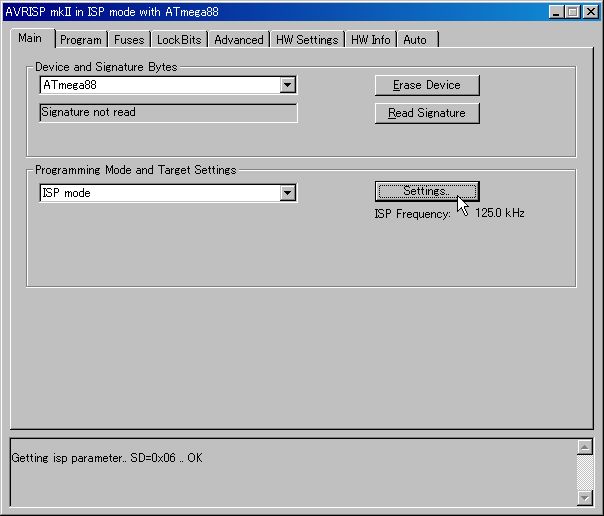
Task: Expand the ISP mode dropdown
Action: pyautogui.click(x=287, y=193)
